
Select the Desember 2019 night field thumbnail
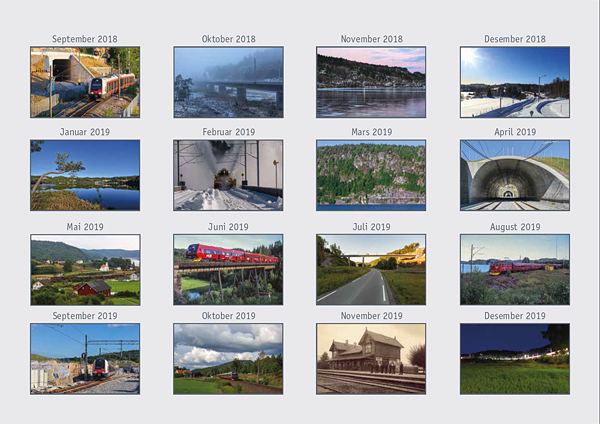(x=515, y=359)
